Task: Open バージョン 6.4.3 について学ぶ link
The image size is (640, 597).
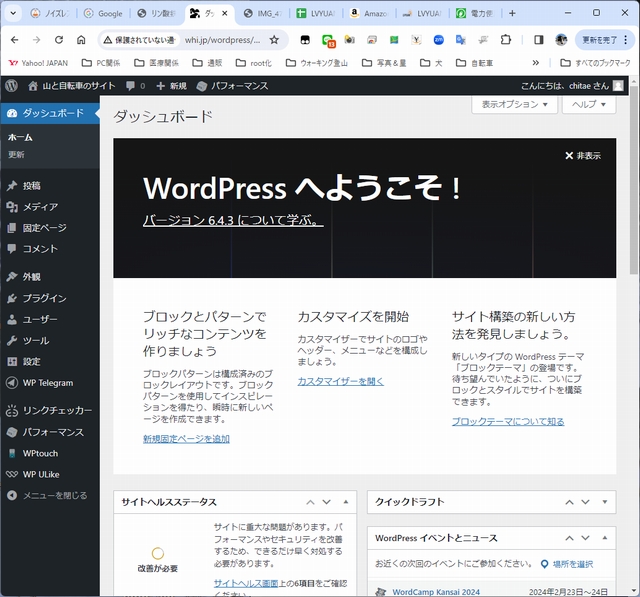Action: tap(233, 220)
